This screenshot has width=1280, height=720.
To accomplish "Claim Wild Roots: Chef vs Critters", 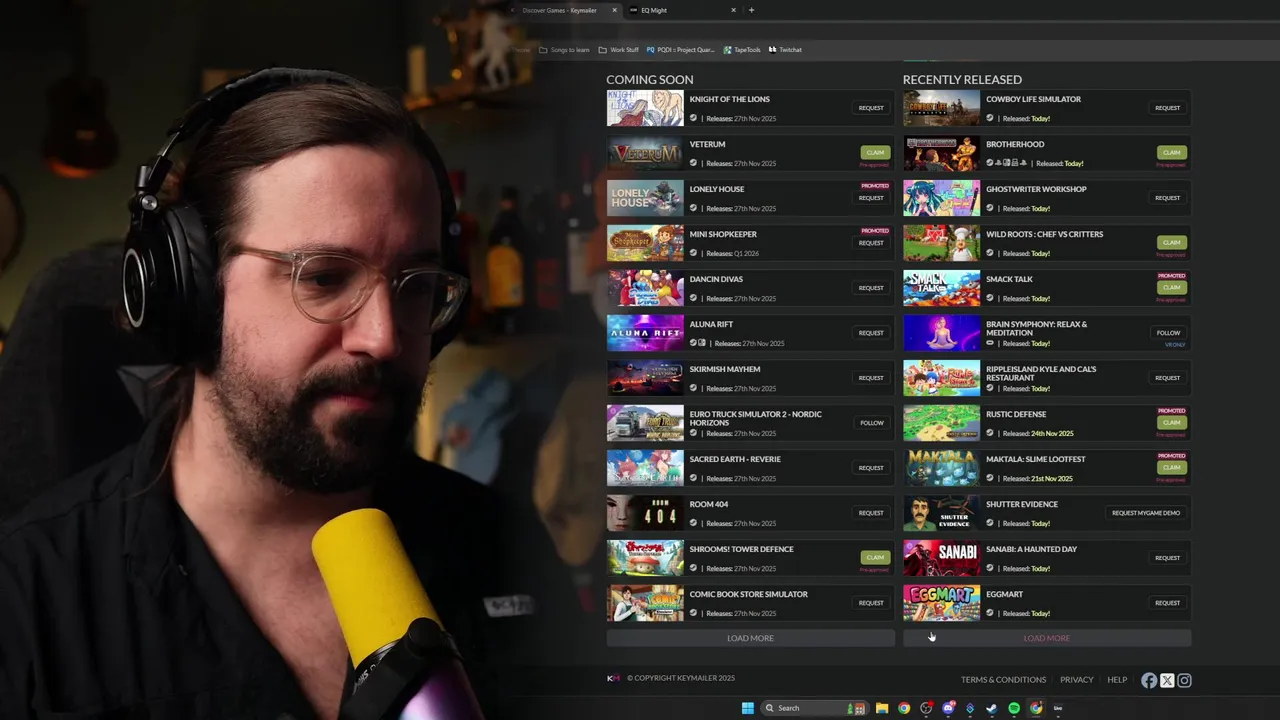I will (x=1172, y=242).
